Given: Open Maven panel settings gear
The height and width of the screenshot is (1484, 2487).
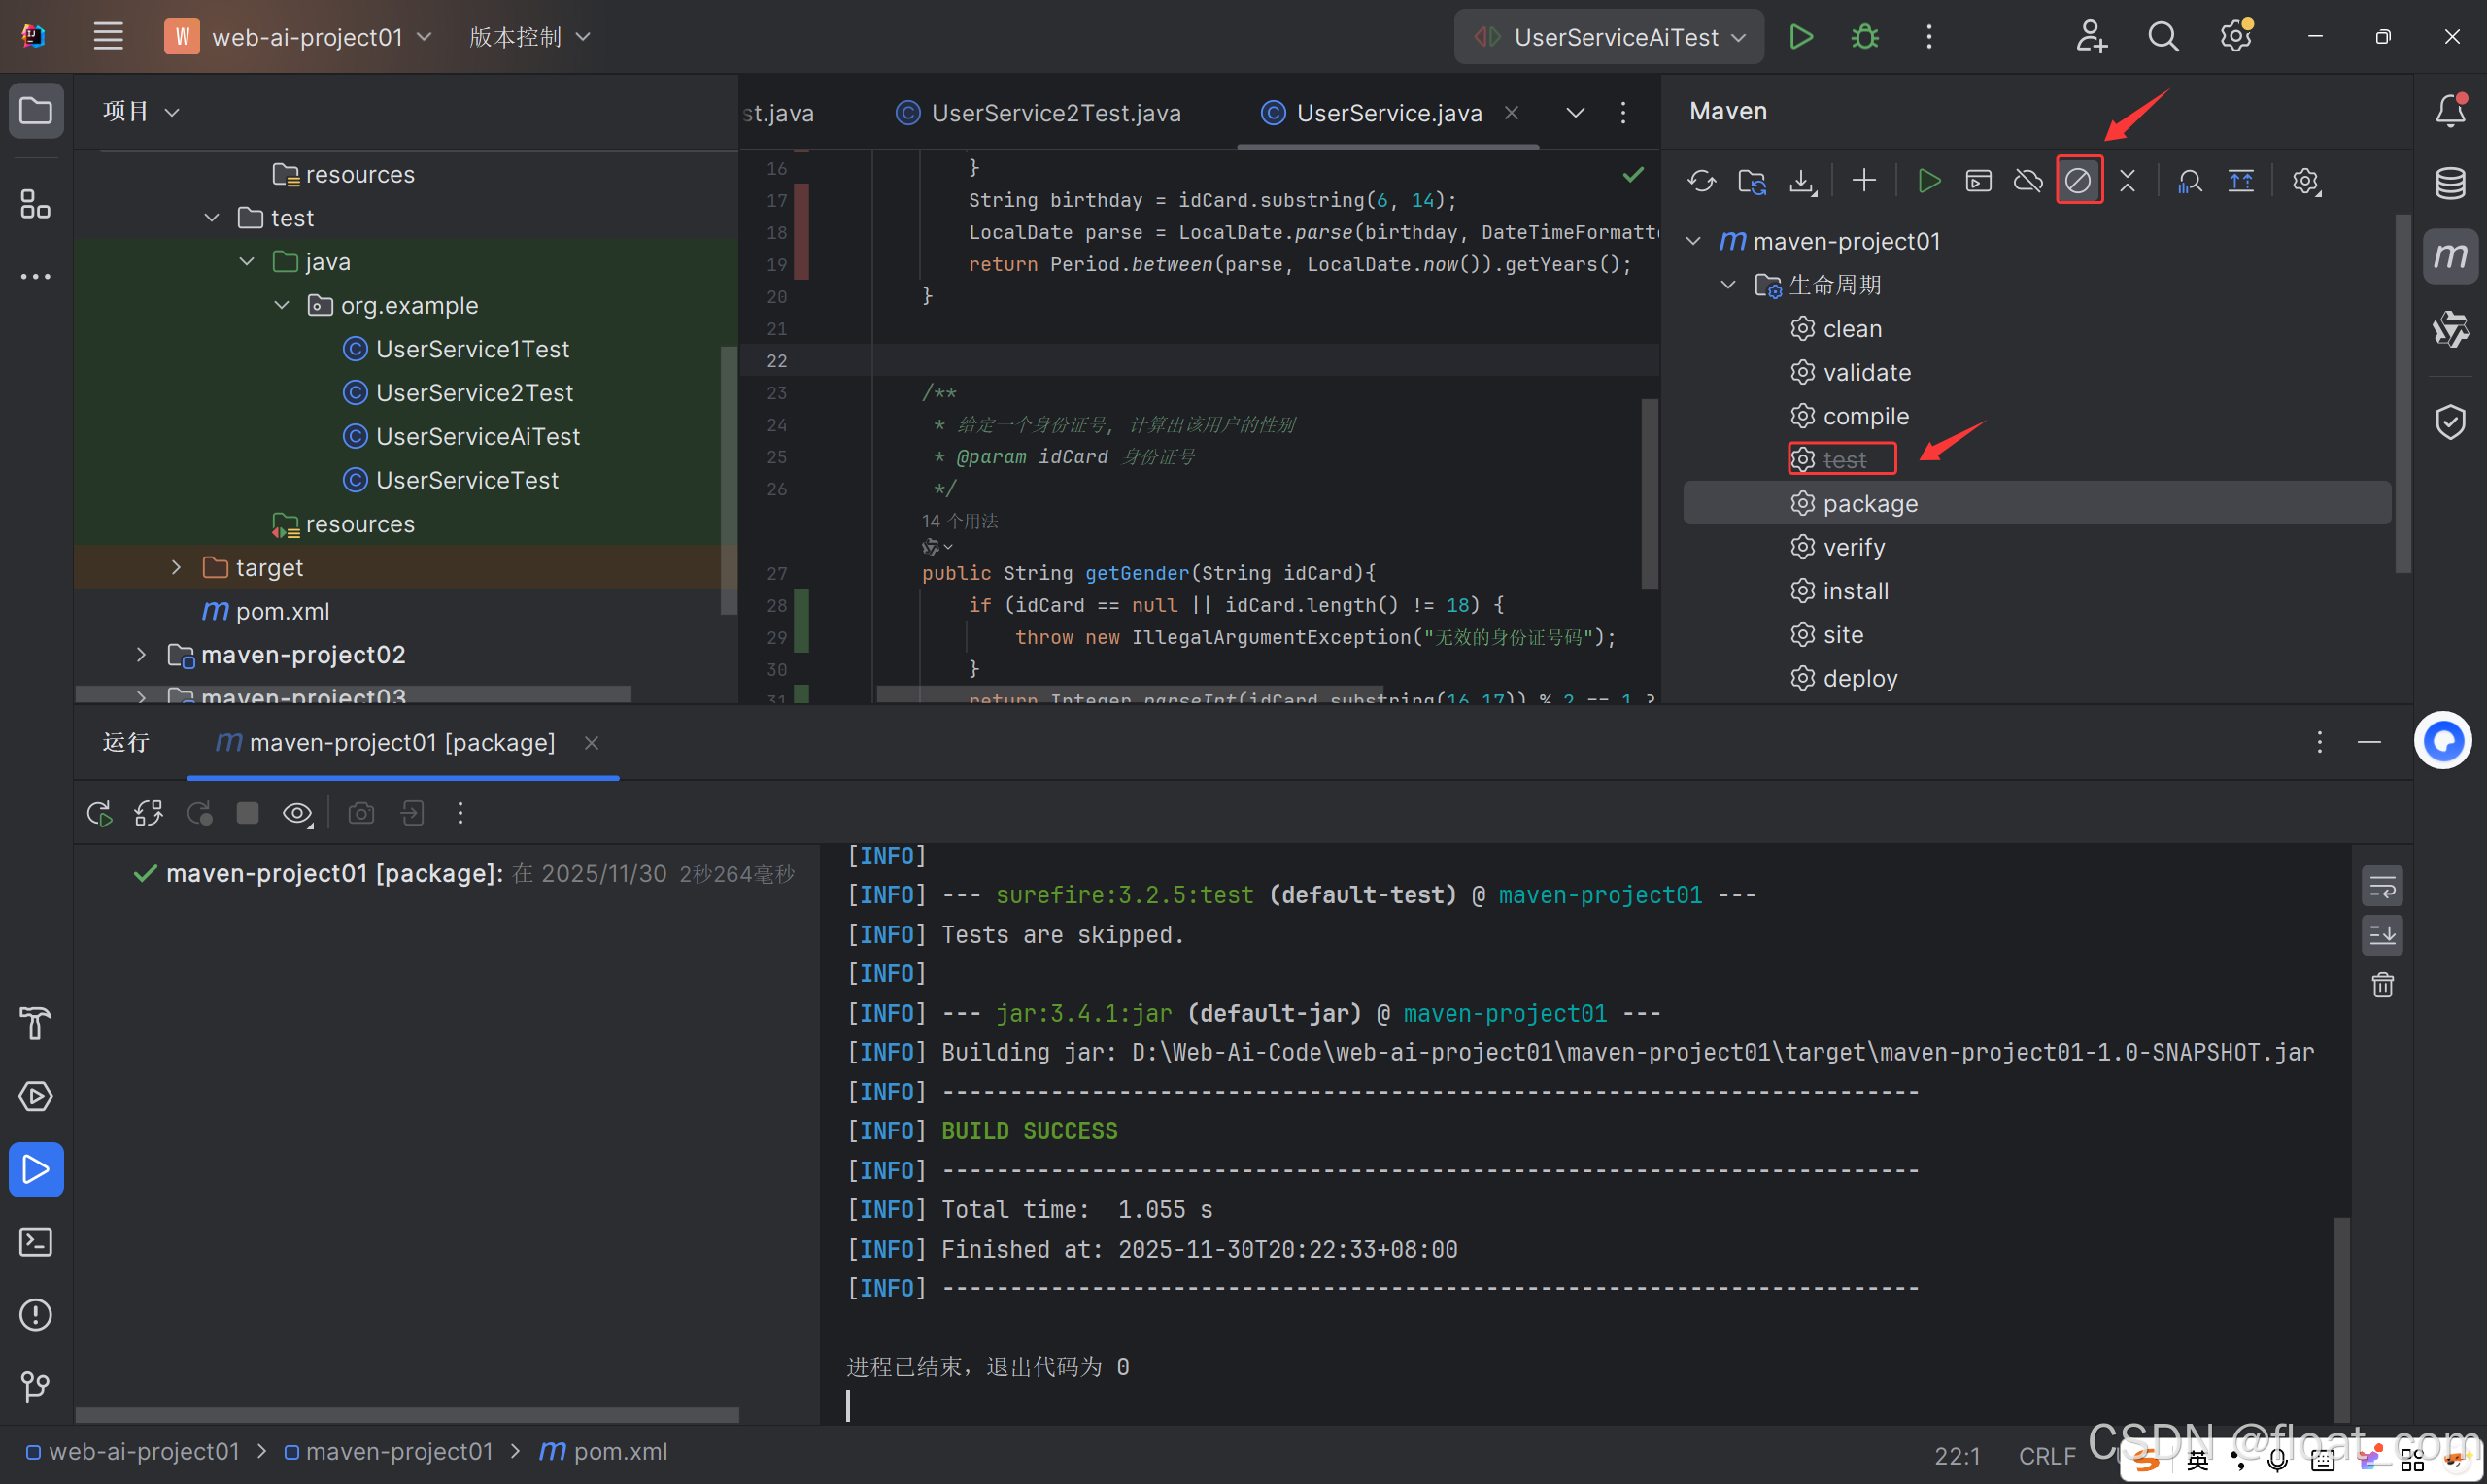Looking at the screenshot, I should [2305, 181].
